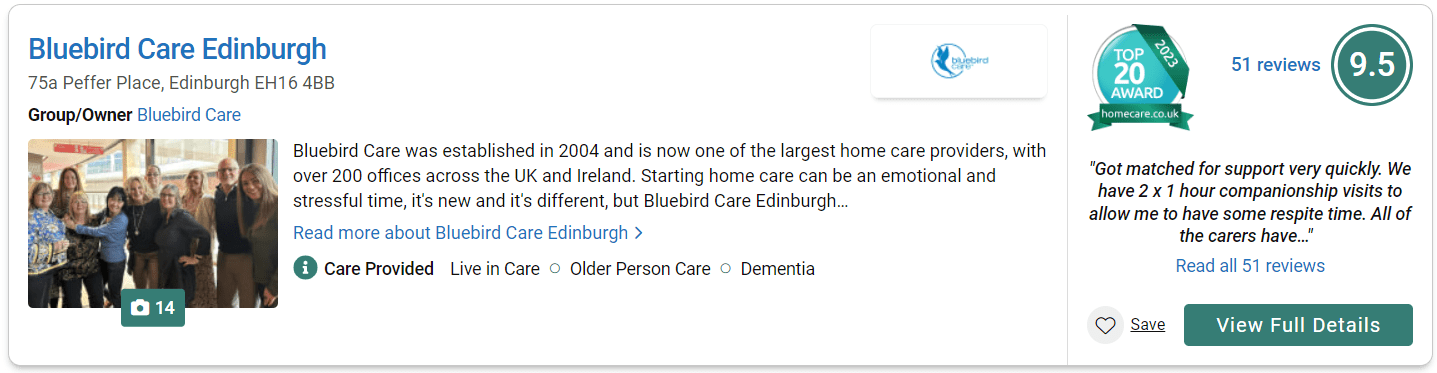Click the camera icon on photo badge
The height and width of the screenshot is (373, 1437).
140,308
